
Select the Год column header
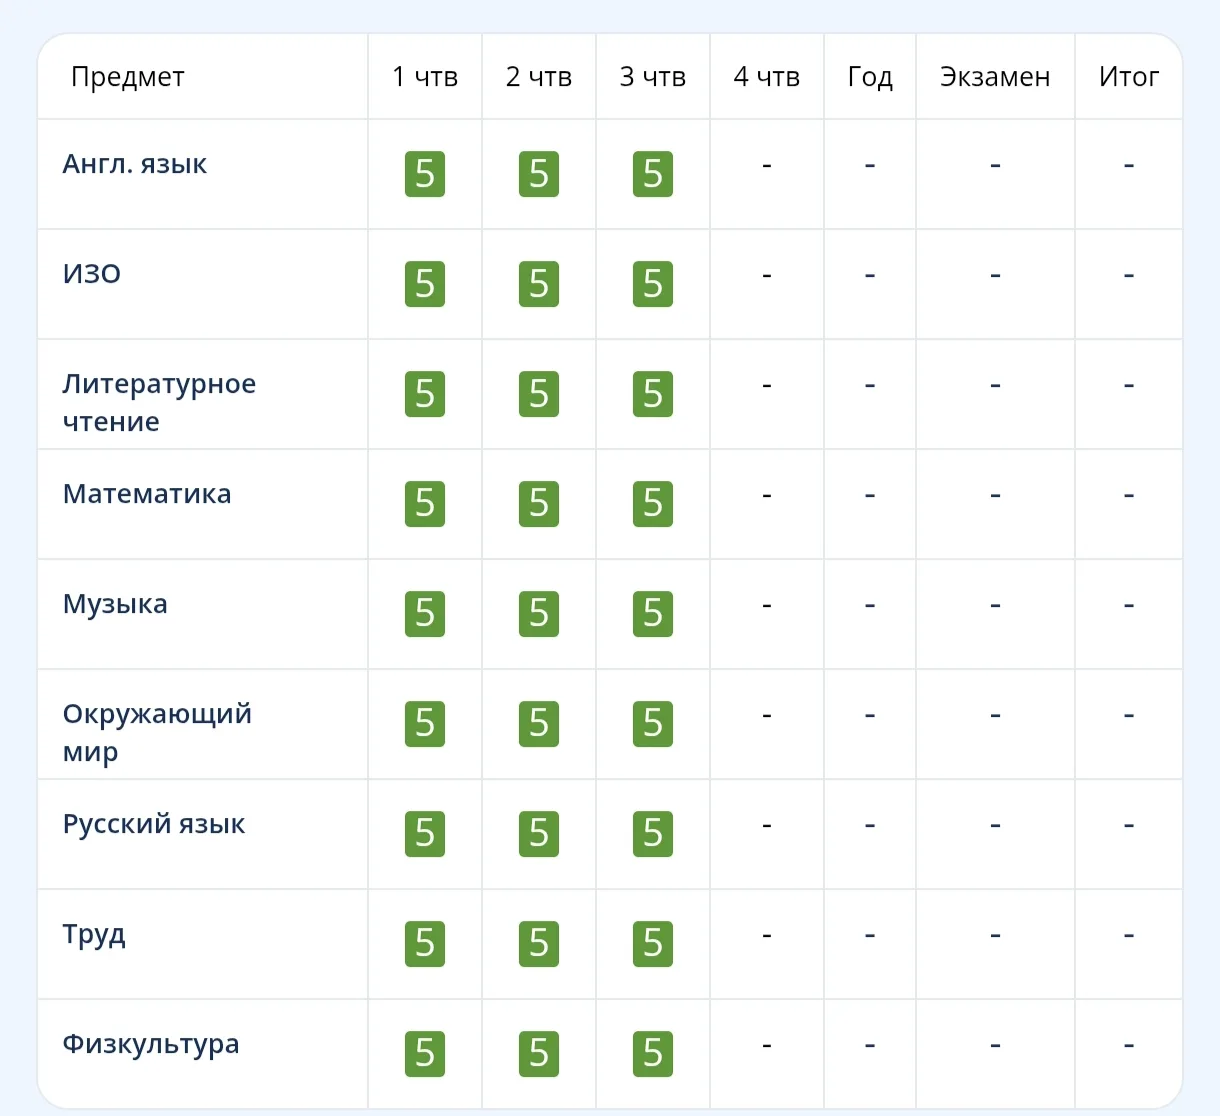(x=870, y=77)
